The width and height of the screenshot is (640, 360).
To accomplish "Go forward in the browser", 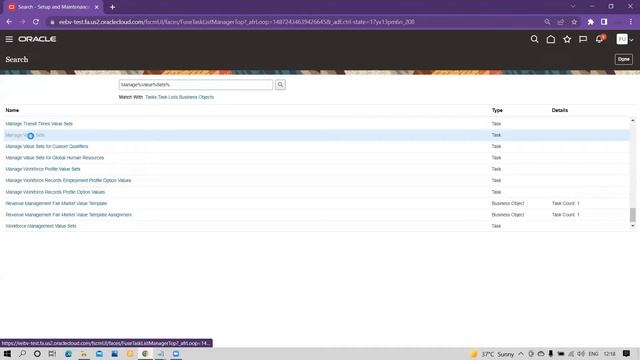I will 22,22.
